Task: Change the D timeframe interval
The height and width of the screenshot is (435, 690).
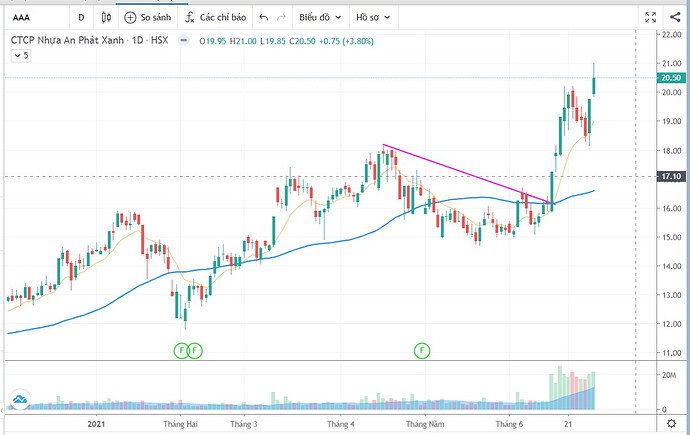Action: point(81,18)
